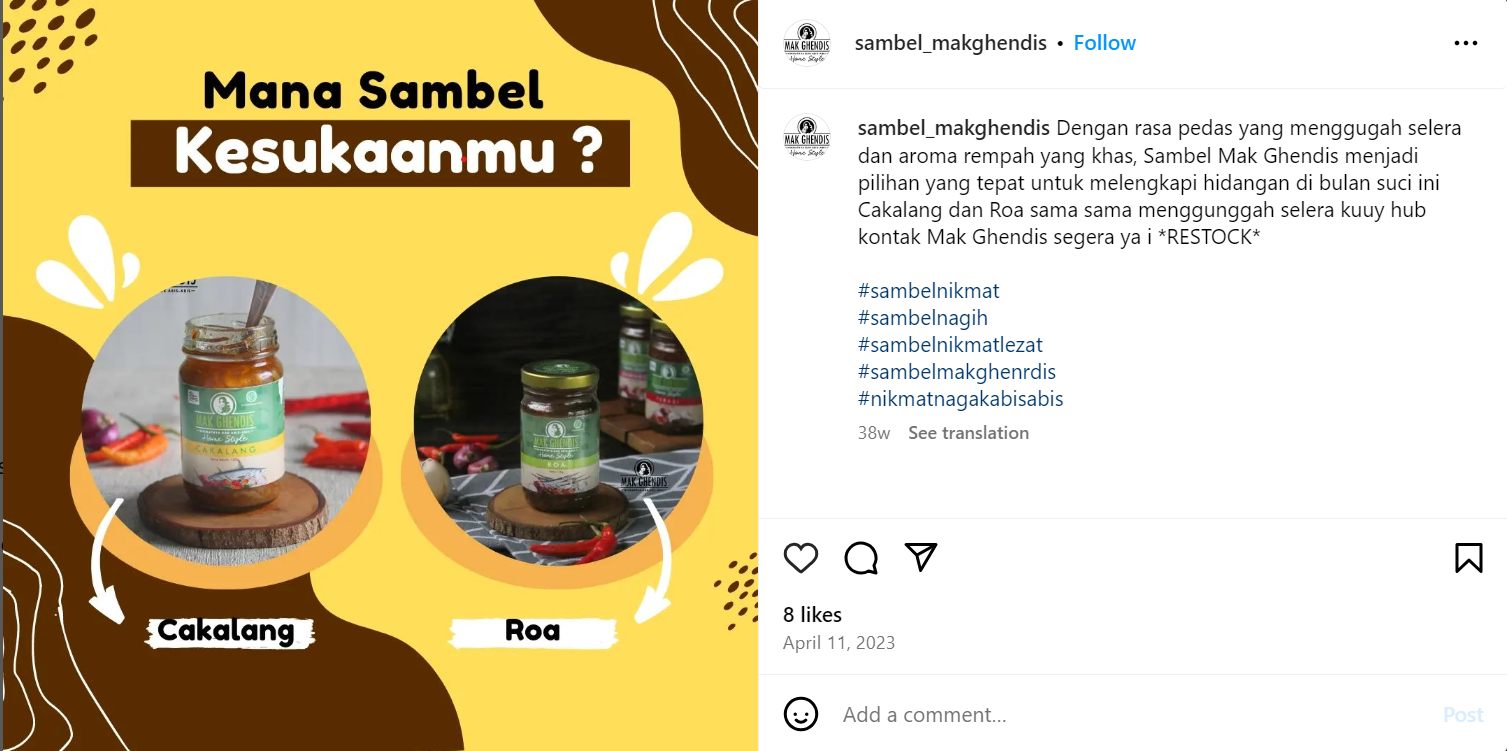The width and height of the screenshot is (1507, 751).
Task: Open sambel_makghendis username in the header
Action: [951, 43]
